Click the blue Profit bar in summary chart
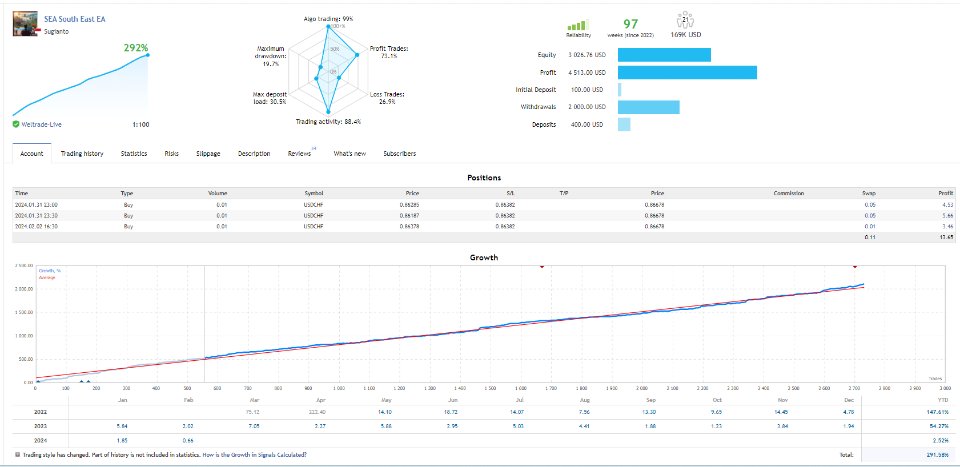Viewport: 960px width, 467px height. click(687, 72)
